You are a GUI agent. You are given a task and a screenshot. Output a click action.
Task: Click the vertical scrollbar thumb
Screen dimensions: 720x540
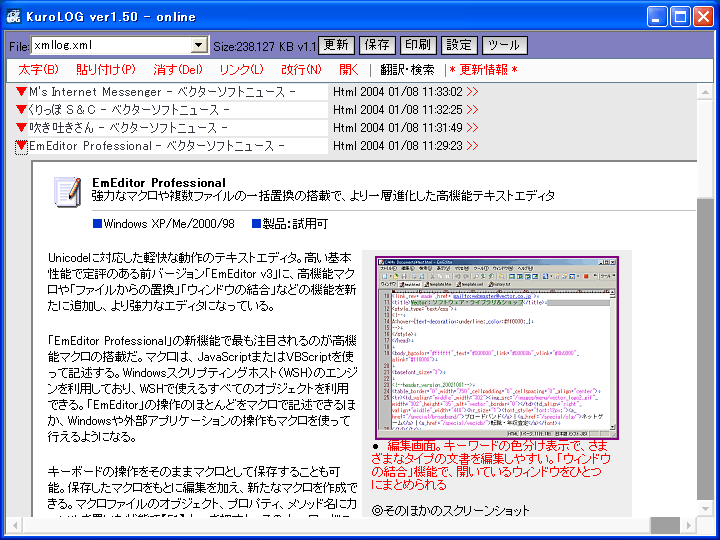pyautogui.click(x=705, y=349)
